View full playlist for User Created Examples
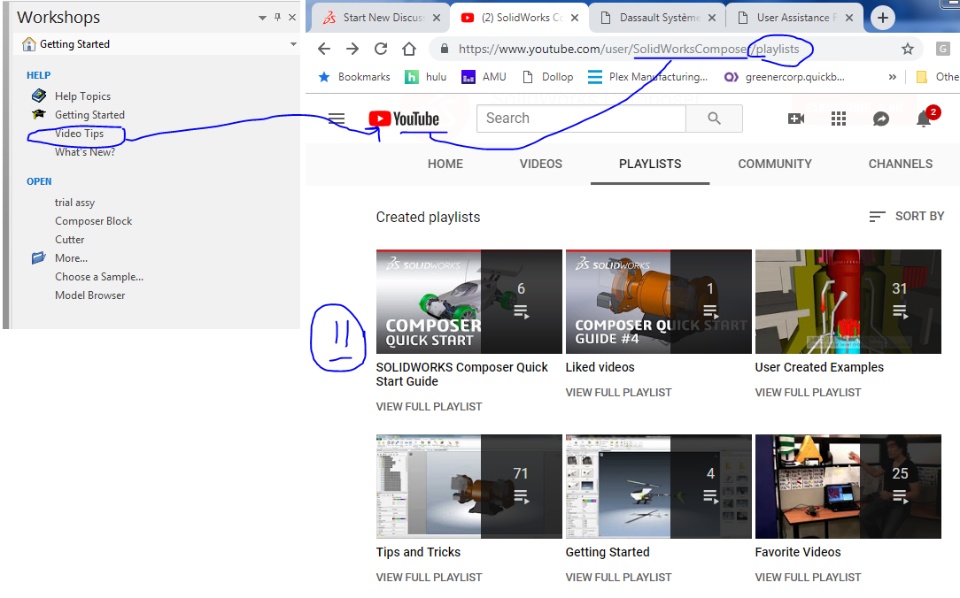960x598 pixels. tap(808, 392)
